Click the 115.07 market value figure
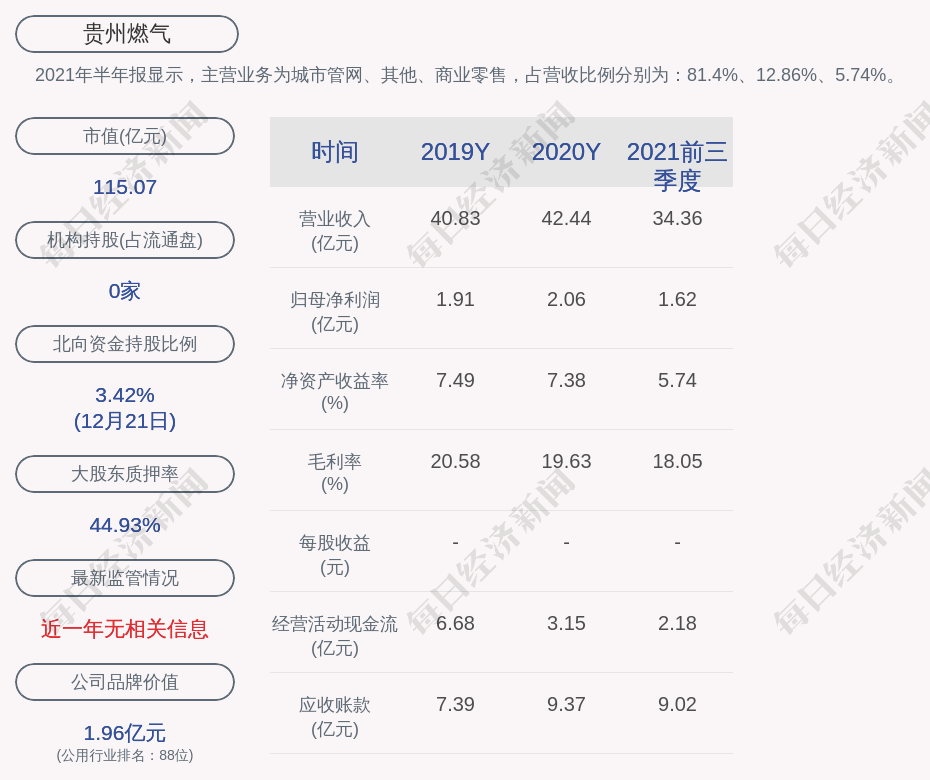The height and width of the screenshot is (780, 930). pyautogui.click(x=125, y=187)
